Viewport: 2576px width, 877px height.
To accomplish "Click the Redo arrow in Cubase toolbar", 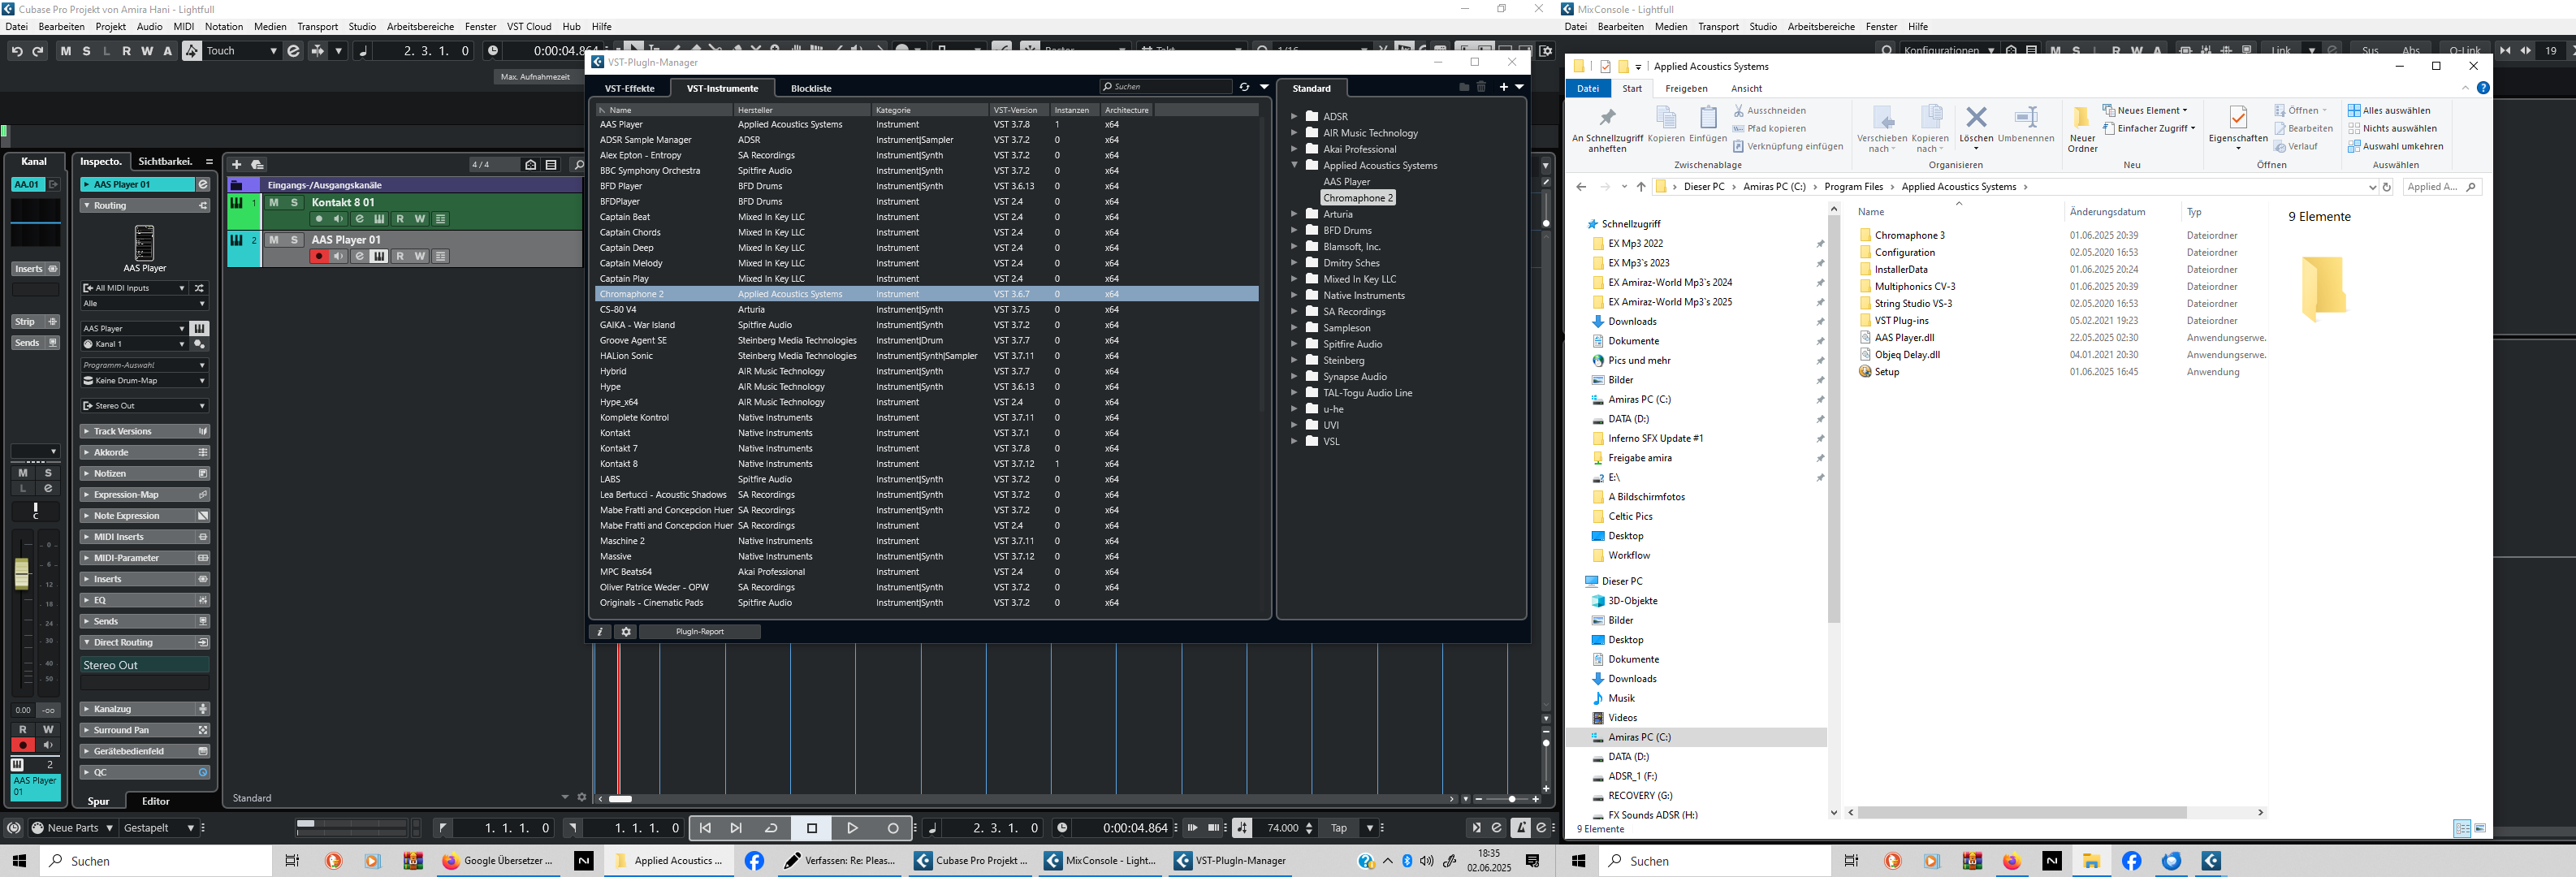I will tap(38, 51).
